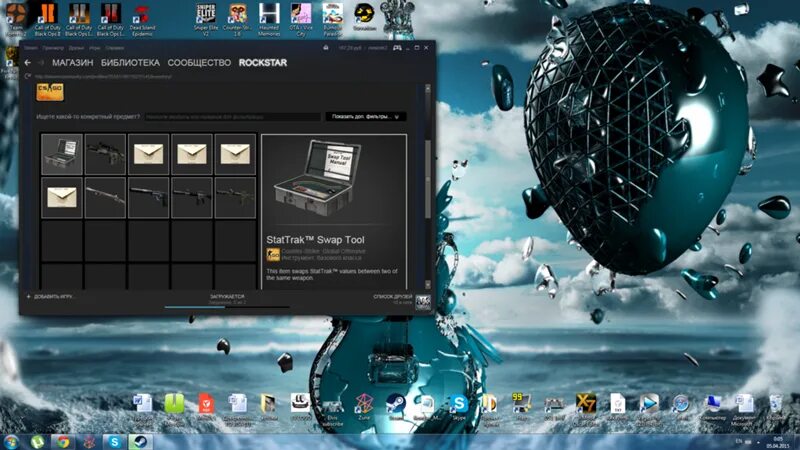Open the МАГАЗИН tab in Steam
This screenshot has width=800, height=450.
pos(72,63)
